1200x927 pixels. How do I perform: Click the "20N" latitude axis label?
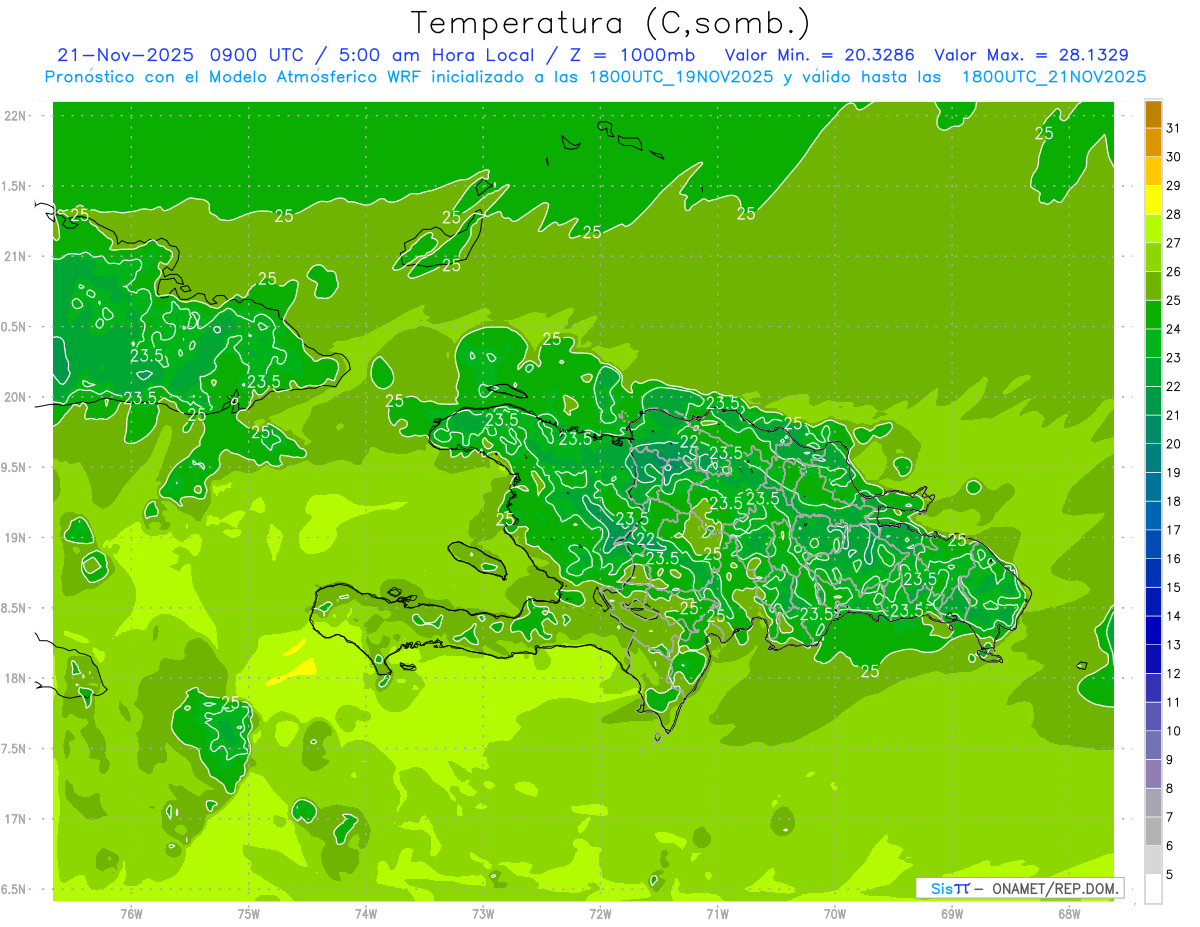pos(15,397)
